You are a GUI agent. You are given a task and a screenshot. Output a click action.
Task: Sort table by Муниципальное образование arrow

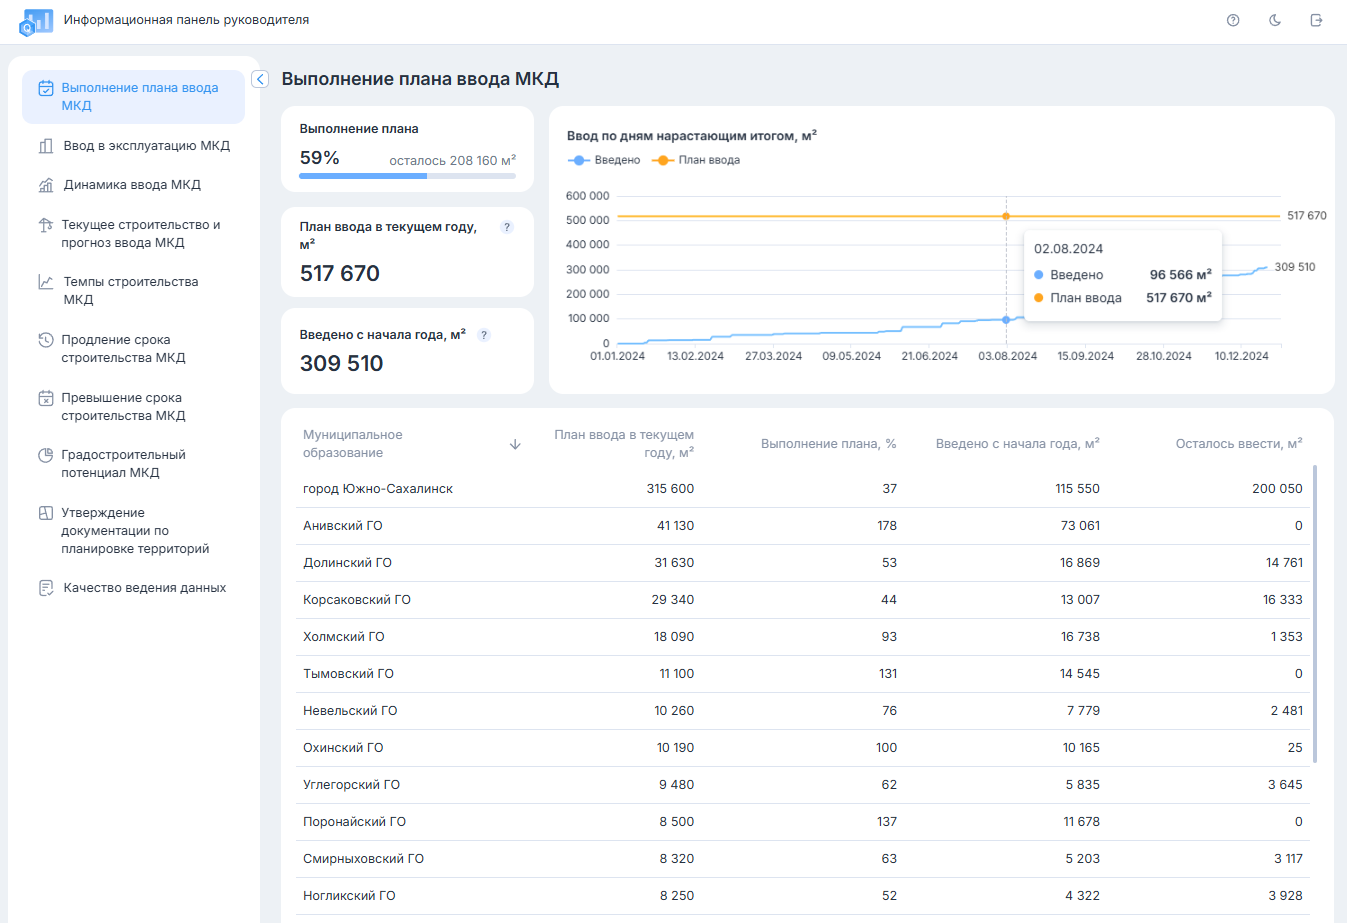[x=515, y=444]
